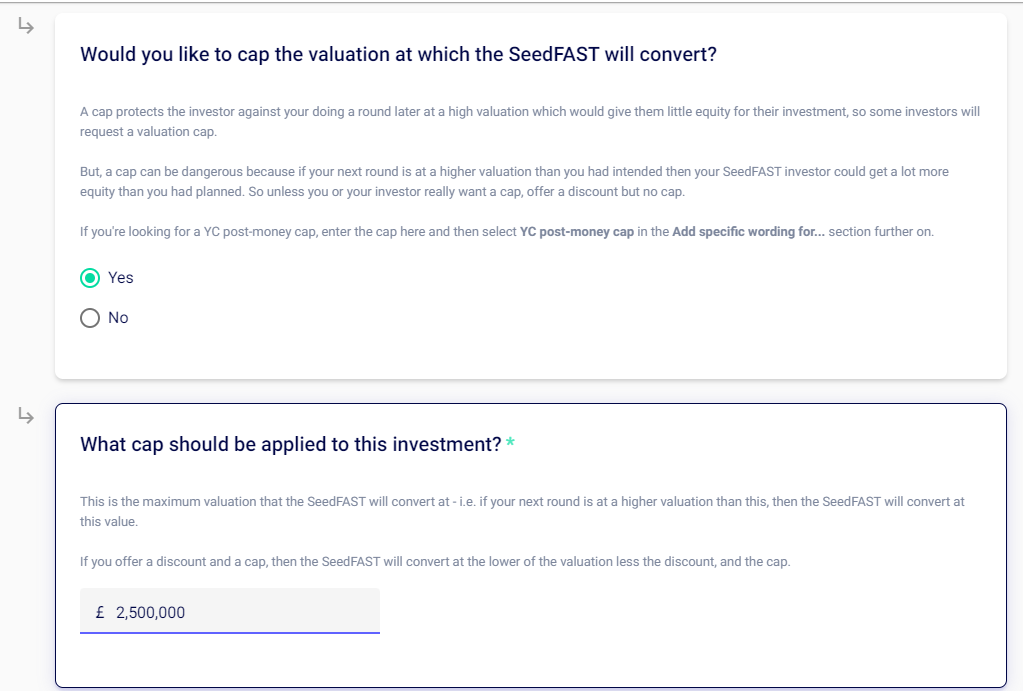
Task: Click the "Would you like to cap the valuation" heading
Action: 398,54
